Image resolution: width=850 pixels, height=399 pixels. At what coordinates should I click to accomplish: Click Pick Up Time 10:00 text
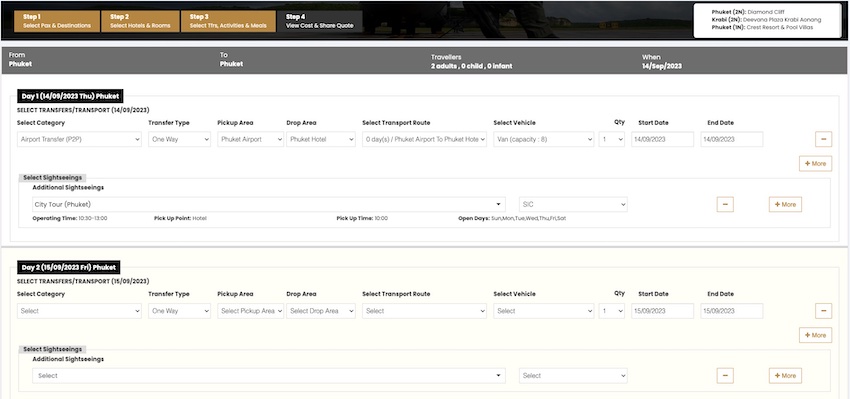point(362,218)
